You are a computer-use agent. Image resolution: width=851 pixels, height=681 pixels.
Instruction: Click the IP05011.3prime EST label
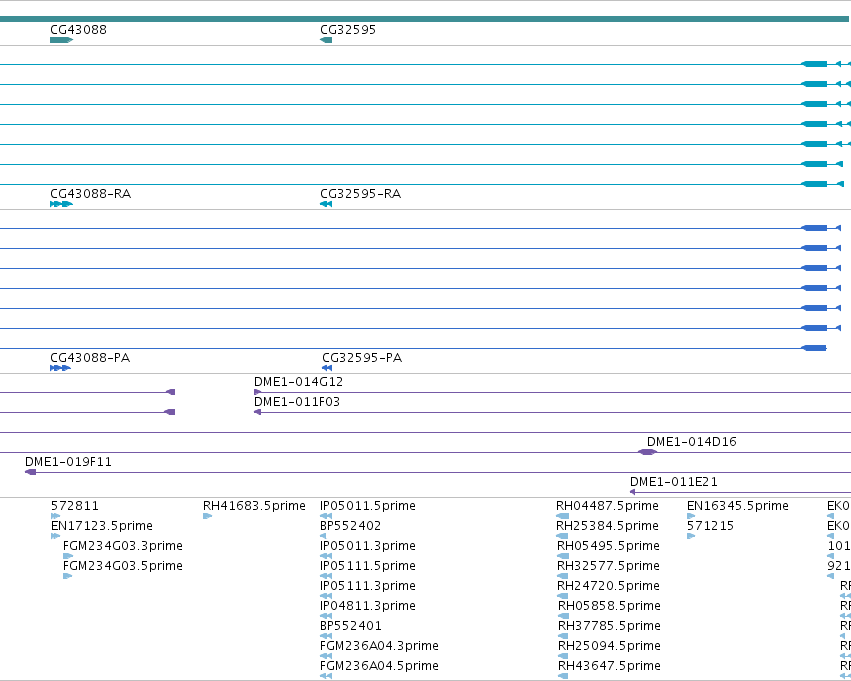click(x=368, y=546)
